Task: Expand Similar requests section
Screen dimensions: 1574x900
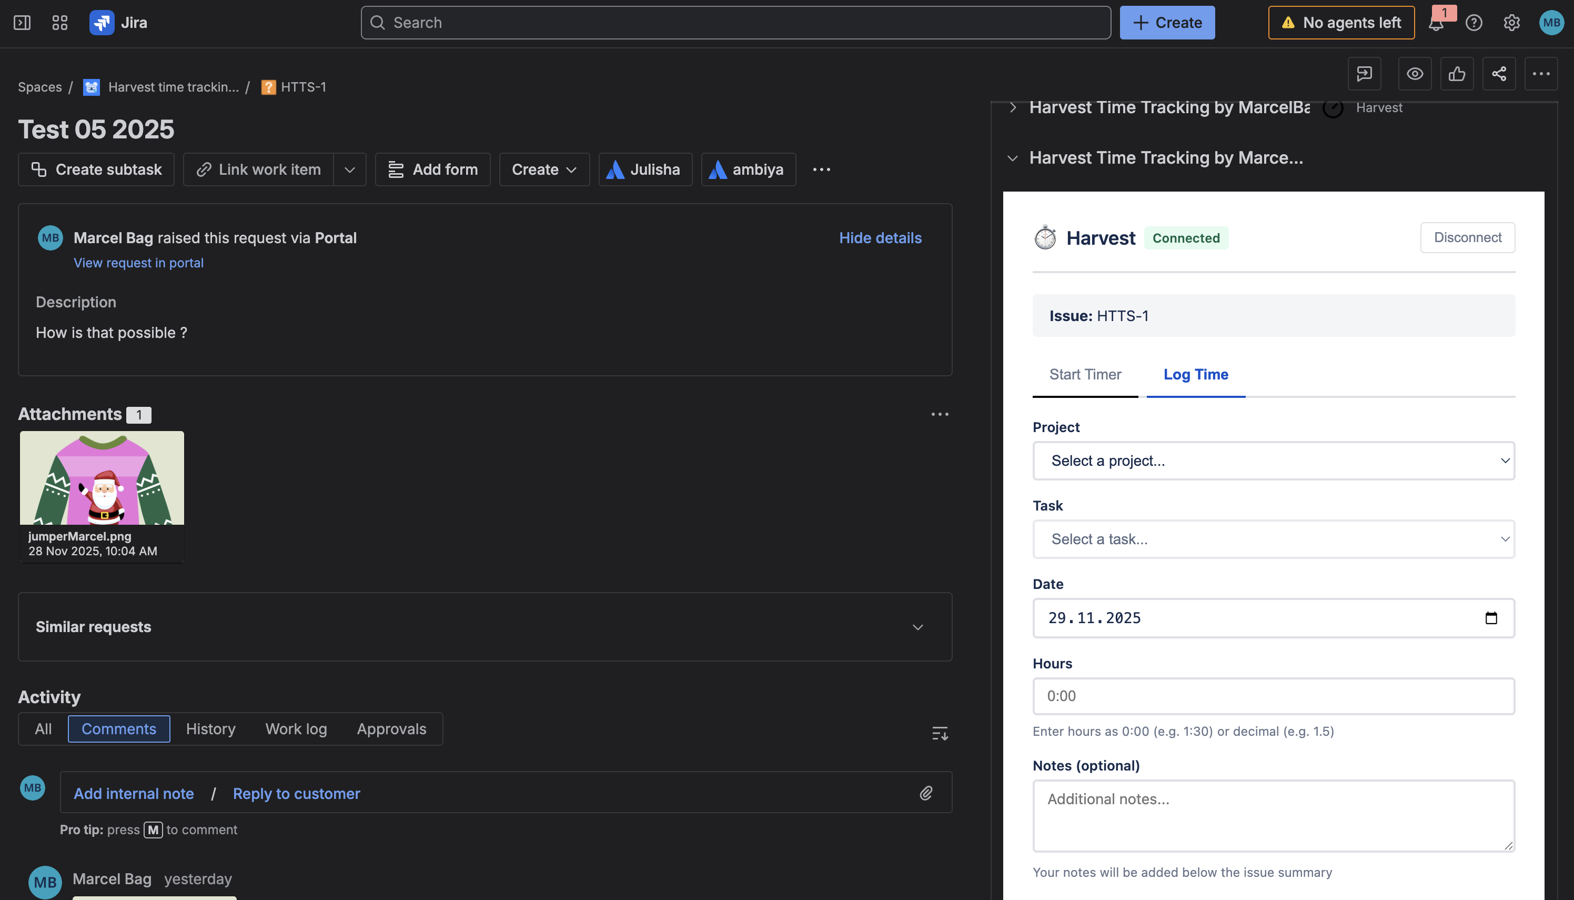Action: pos(485,627)
